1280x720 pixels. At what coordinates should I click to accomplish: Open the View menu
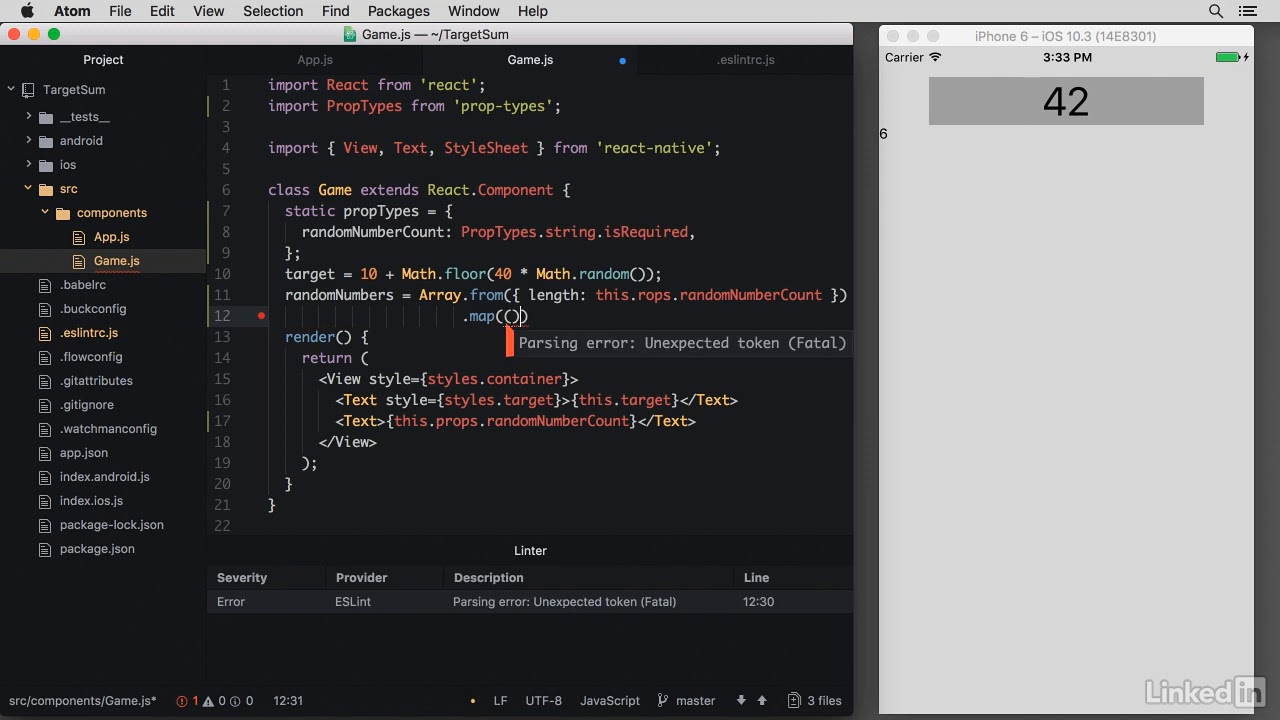click(x=208, y=11)
